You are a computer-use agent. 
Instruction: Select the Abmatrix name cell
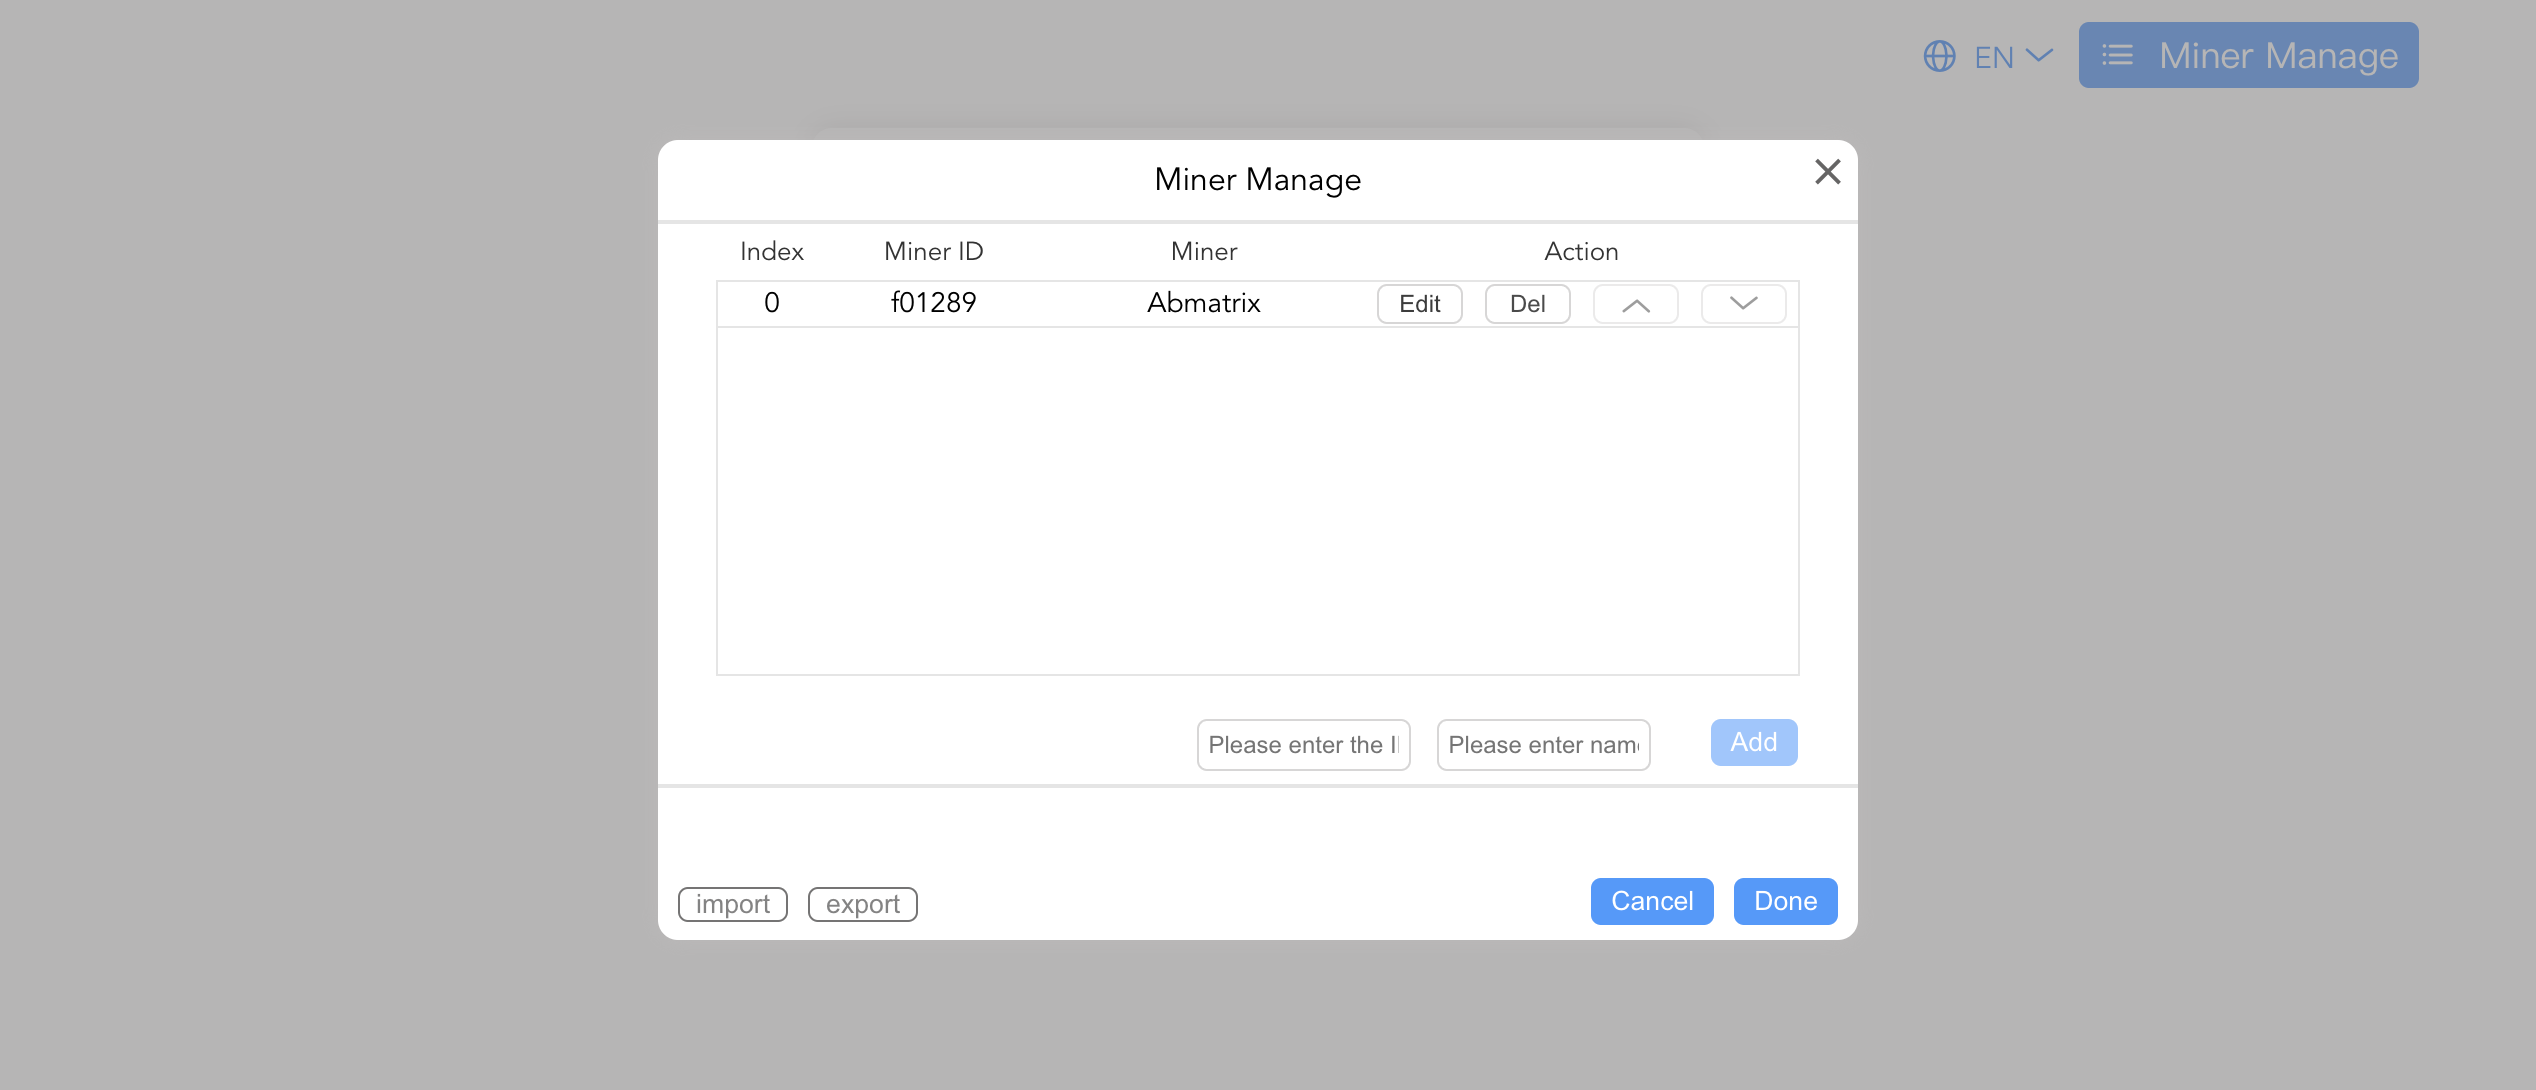tap(1203, 303)
